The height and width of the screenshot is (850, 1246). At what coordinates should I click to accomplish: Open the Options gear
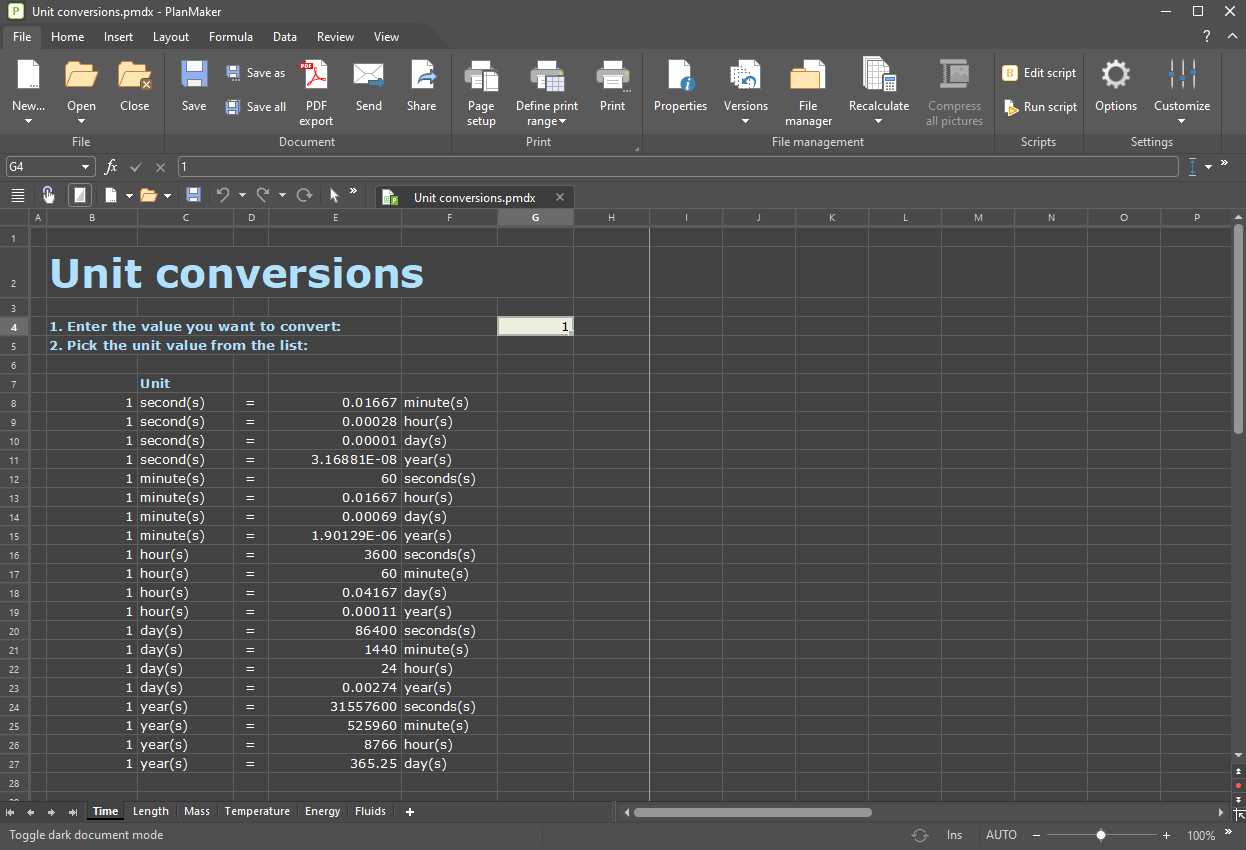[x=1115, y=76]
